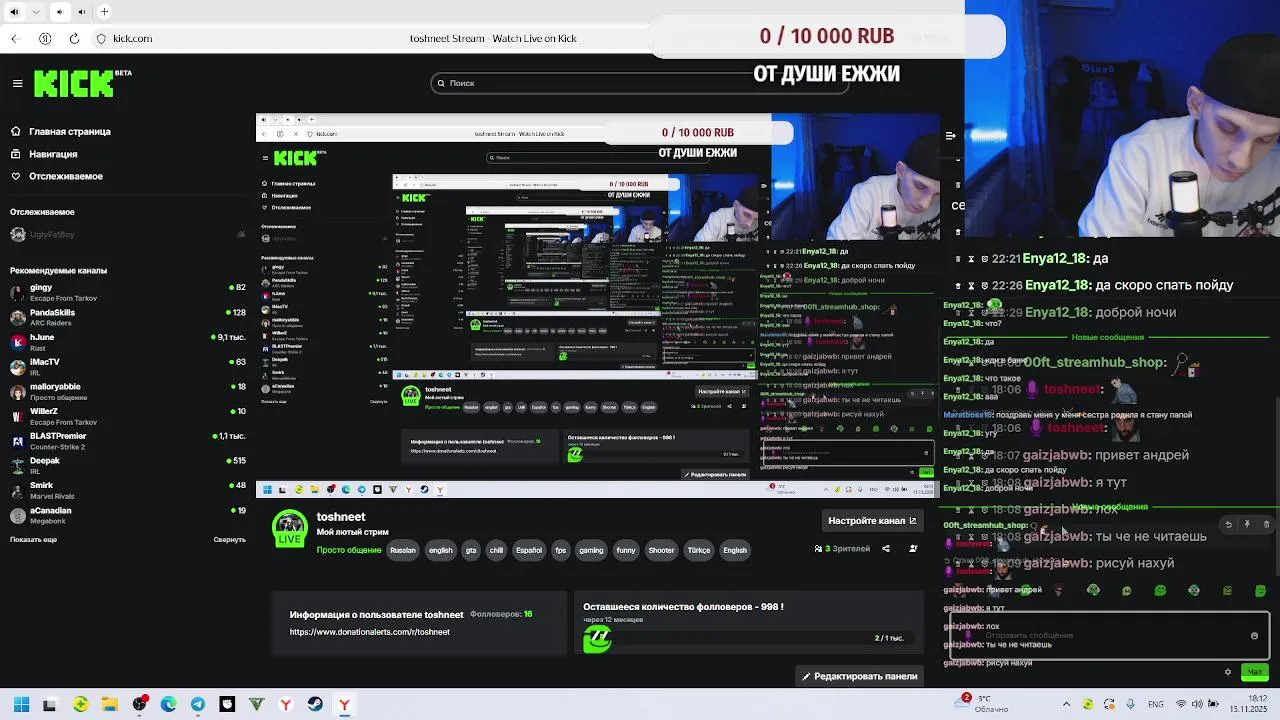Click the 3 Зрителей viewer count
1280x720 pixels.
tap(842, 548)
